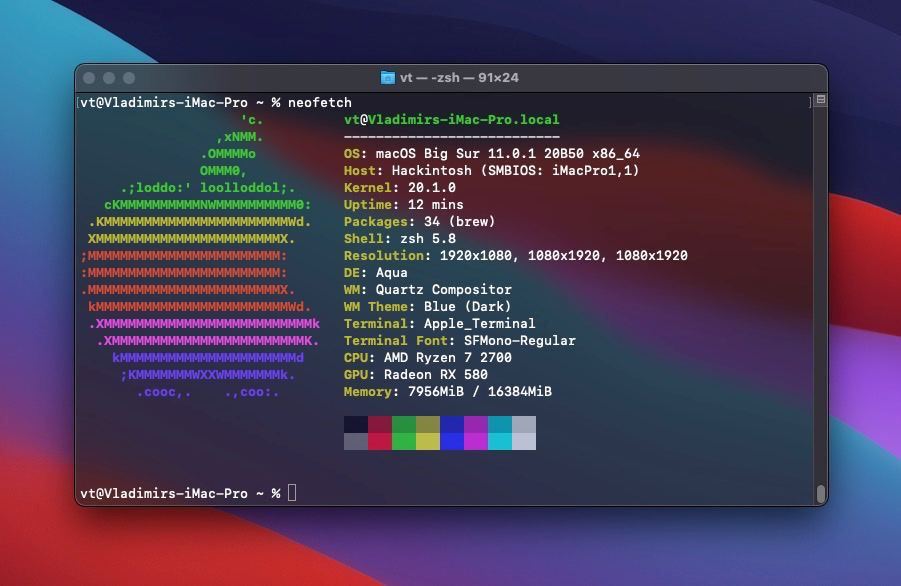Click the bright cyan color block

[500, 442]
